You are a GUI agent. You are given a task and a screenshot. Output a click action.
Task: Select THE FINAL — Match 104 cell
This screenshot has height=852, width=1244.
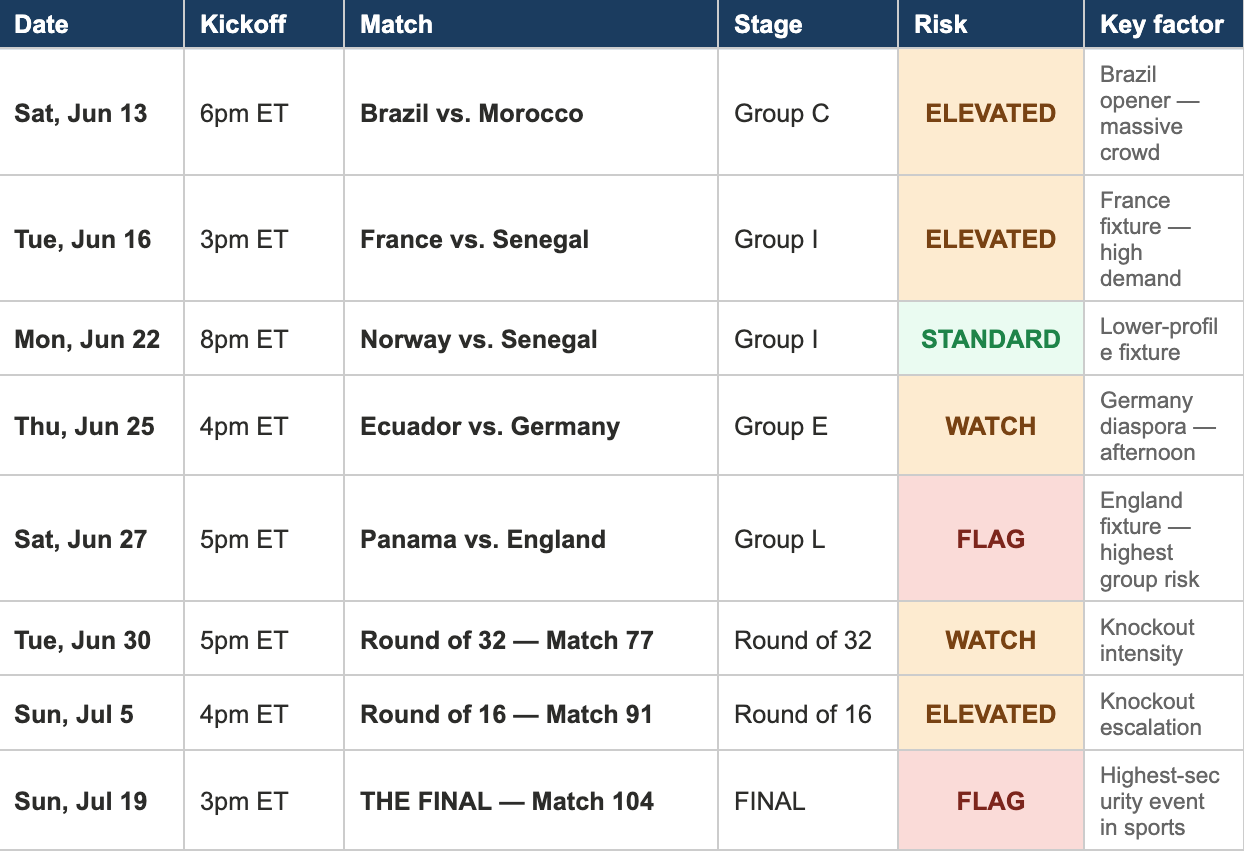[531, 801]
